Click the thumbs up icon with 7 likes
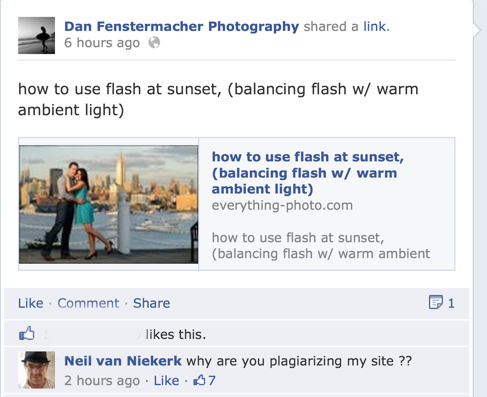The image size is (487, 397). coord(200,380)
